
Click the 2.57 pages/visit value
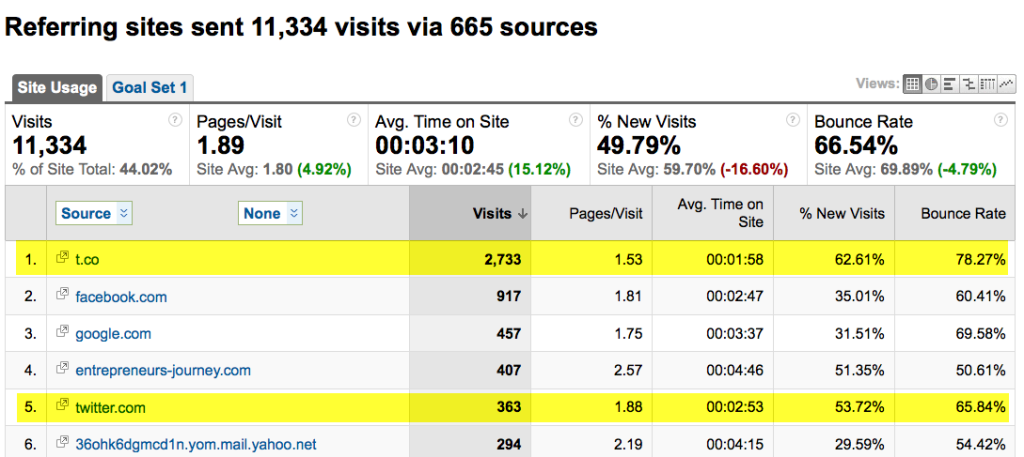(628, 371)
